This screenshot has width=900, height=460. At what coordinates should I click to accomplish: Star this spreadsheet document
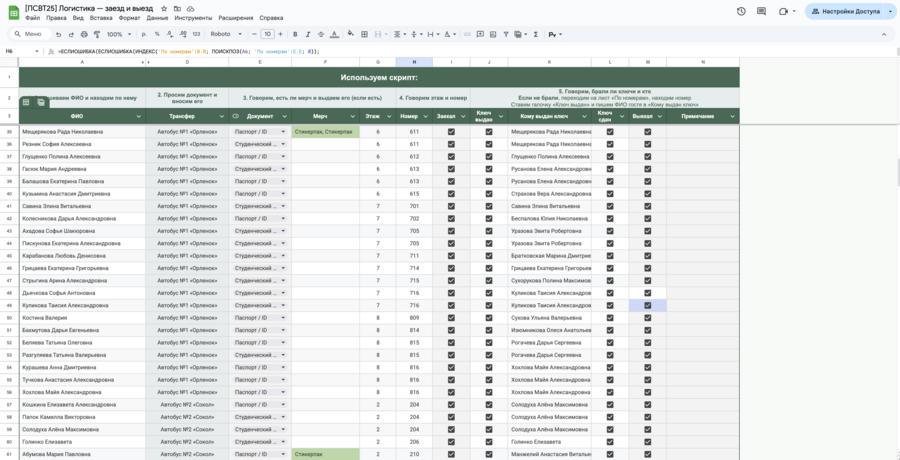click(164, 8)
